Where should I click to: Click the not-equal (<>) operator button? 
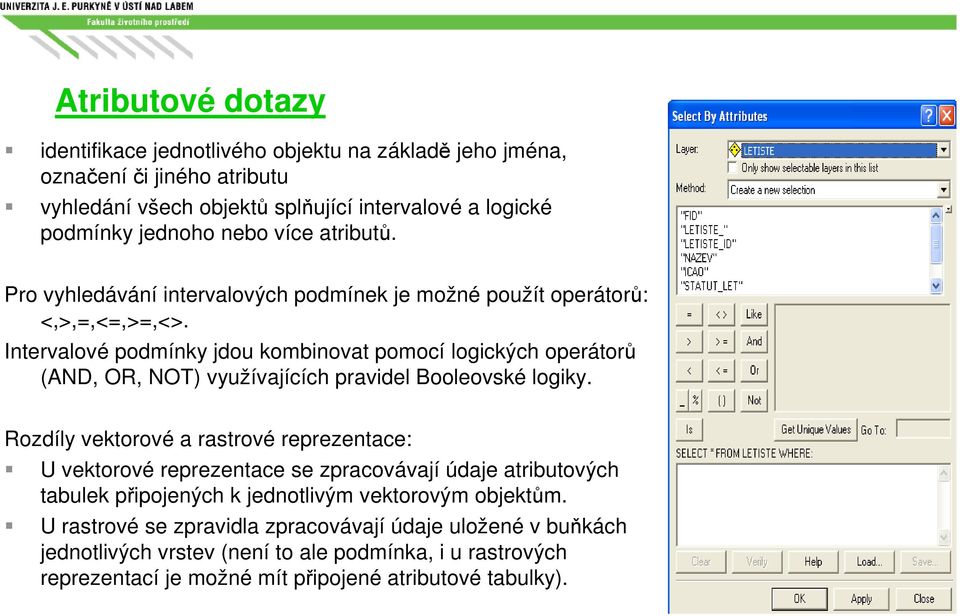(x=721, y=315)
